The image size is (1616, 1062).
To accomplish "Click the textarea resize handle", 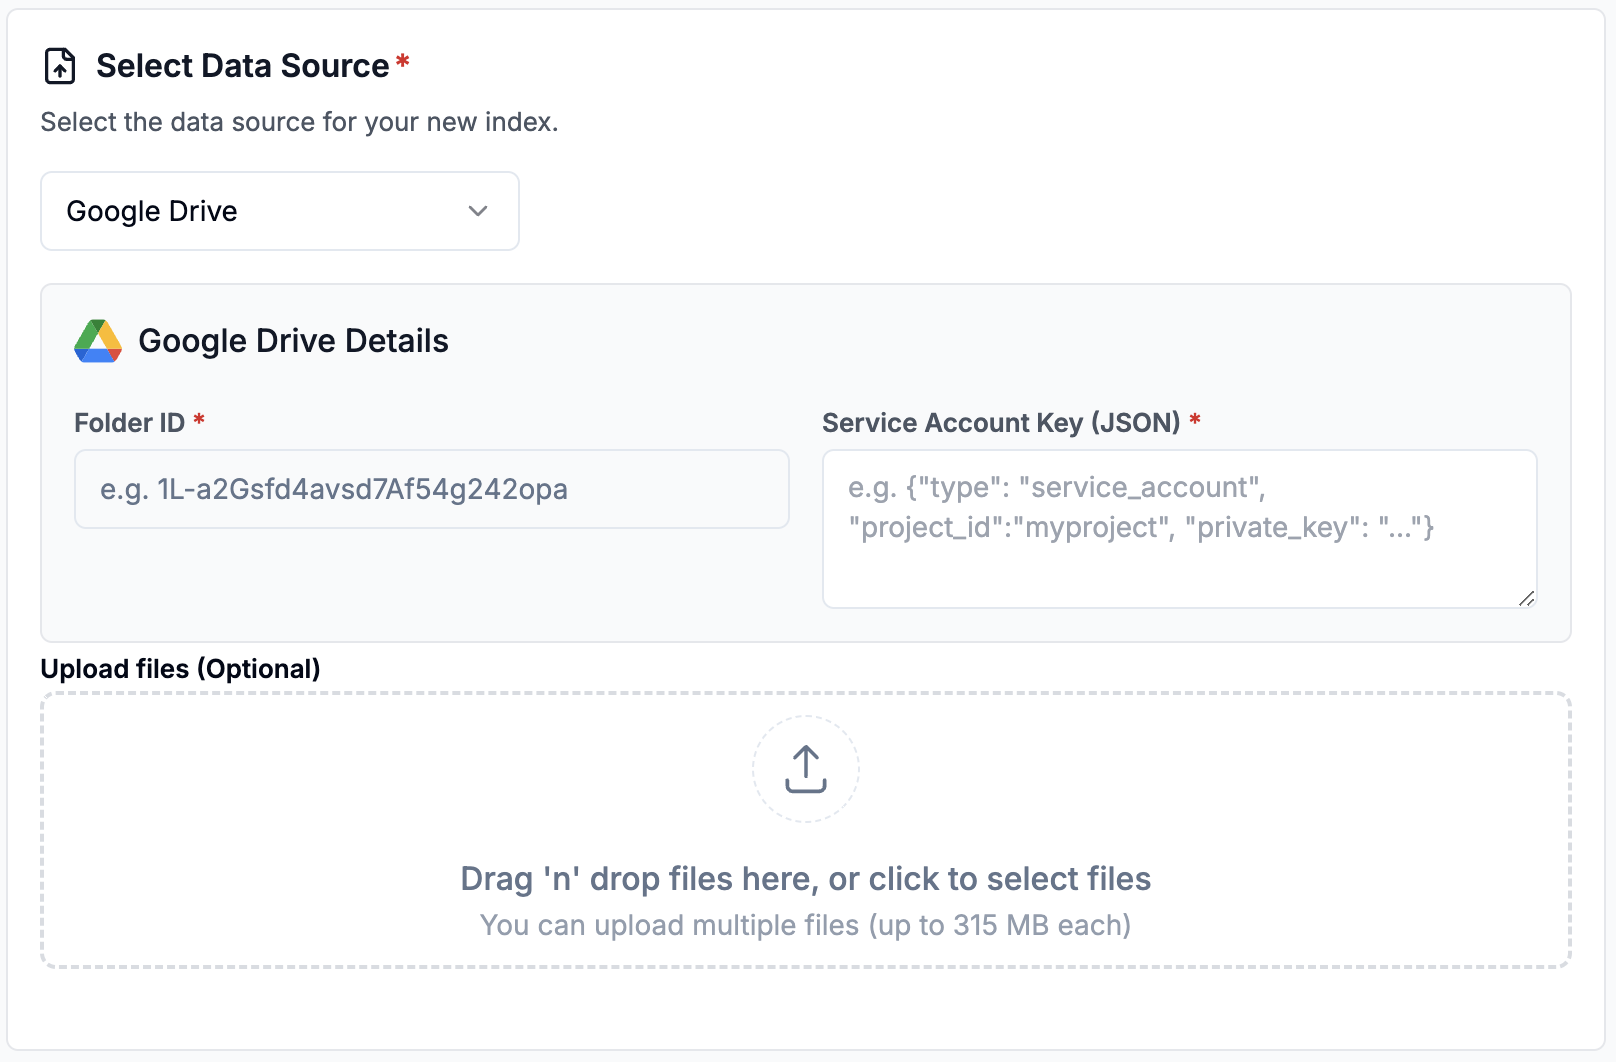I will point(1526,600).
